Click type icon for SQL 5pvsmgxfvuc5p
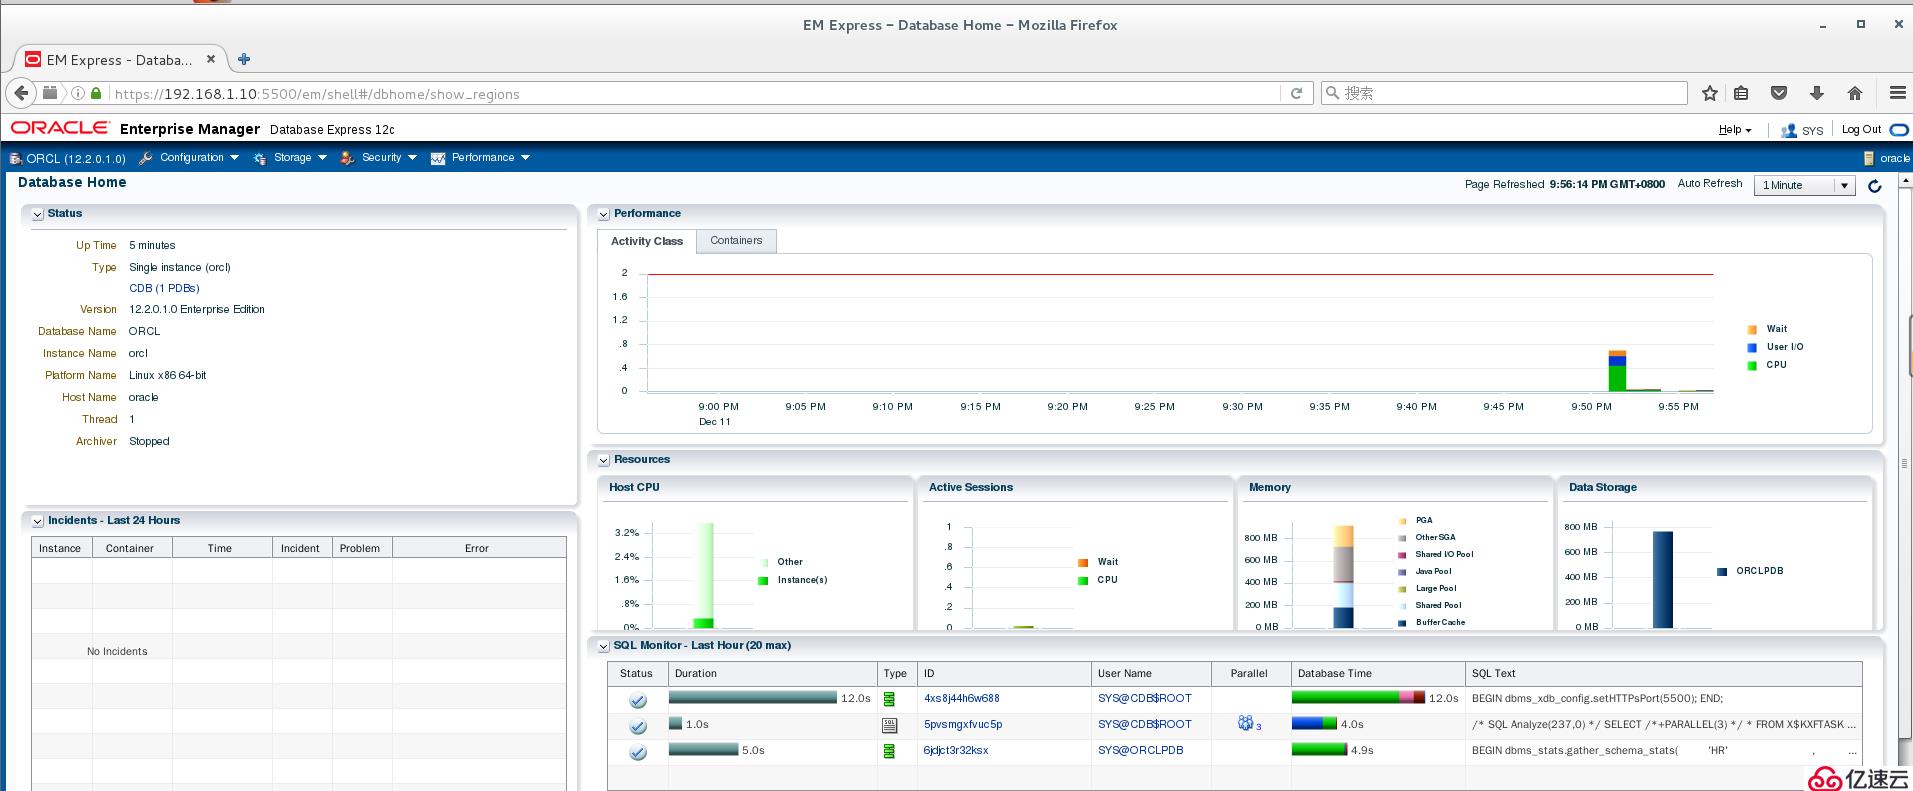Screen dimensions: 1913x791 [889, 725]
